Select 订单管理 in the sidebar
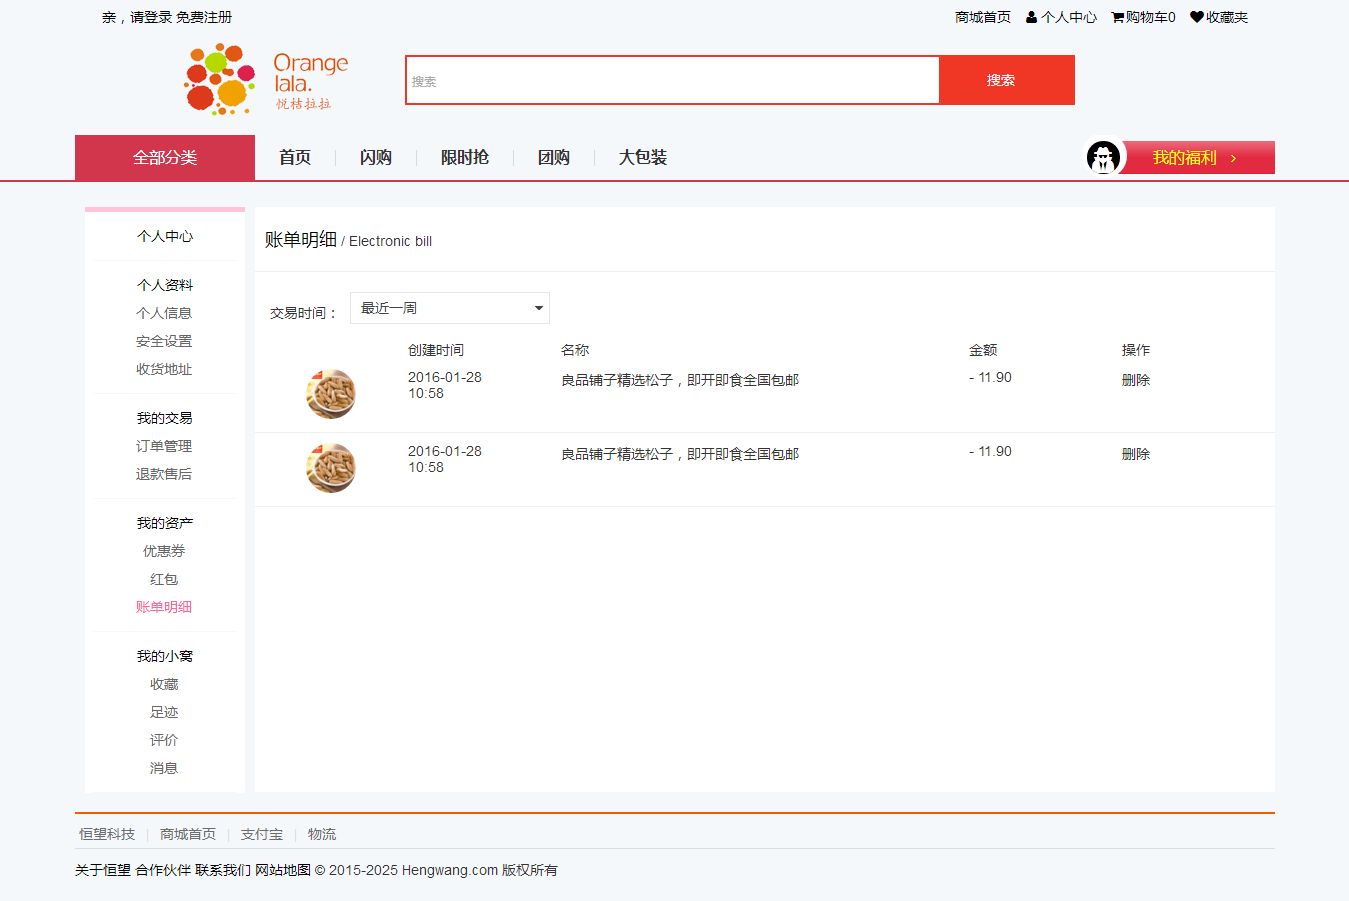The height and width of the screenshot is (901, 1349). click(164, 446)
